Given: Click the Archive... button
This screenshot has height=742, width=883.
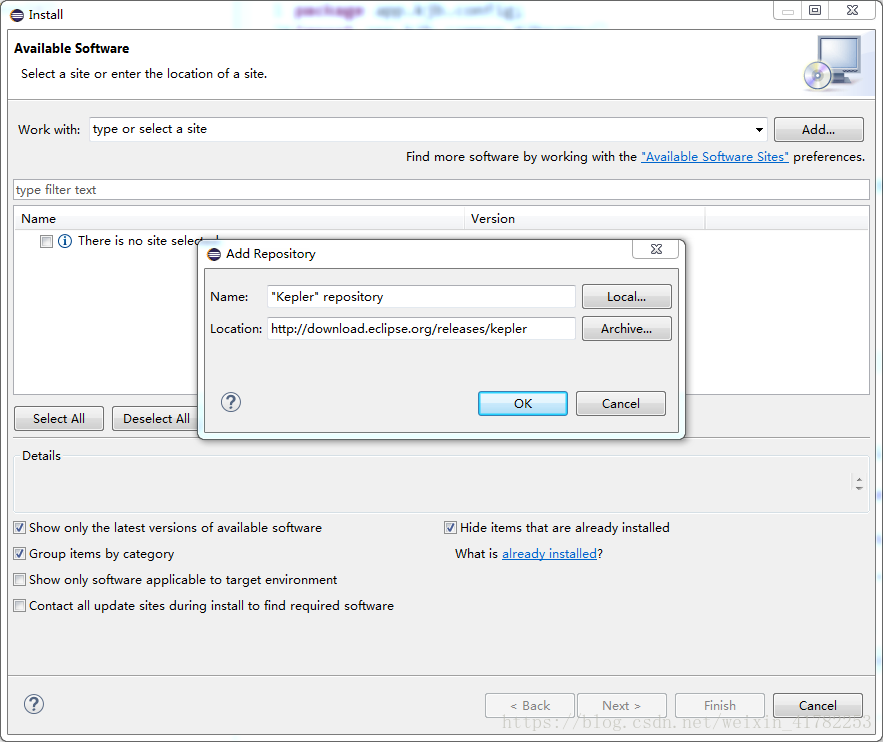Looking at the screenshot, I should pyautogui.click(x=627, y=329).
